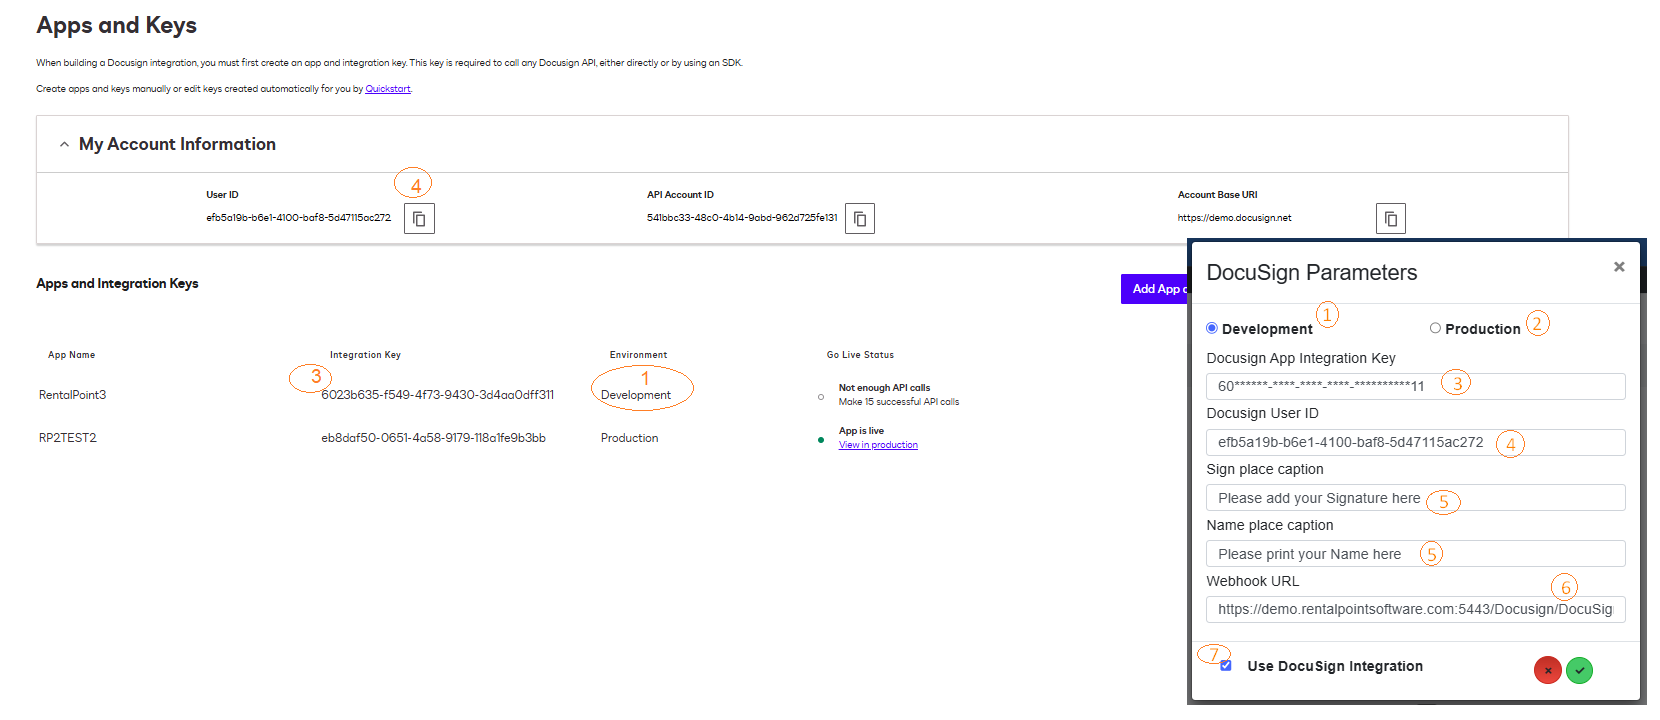Click the Add App button

pos(1156,289)
